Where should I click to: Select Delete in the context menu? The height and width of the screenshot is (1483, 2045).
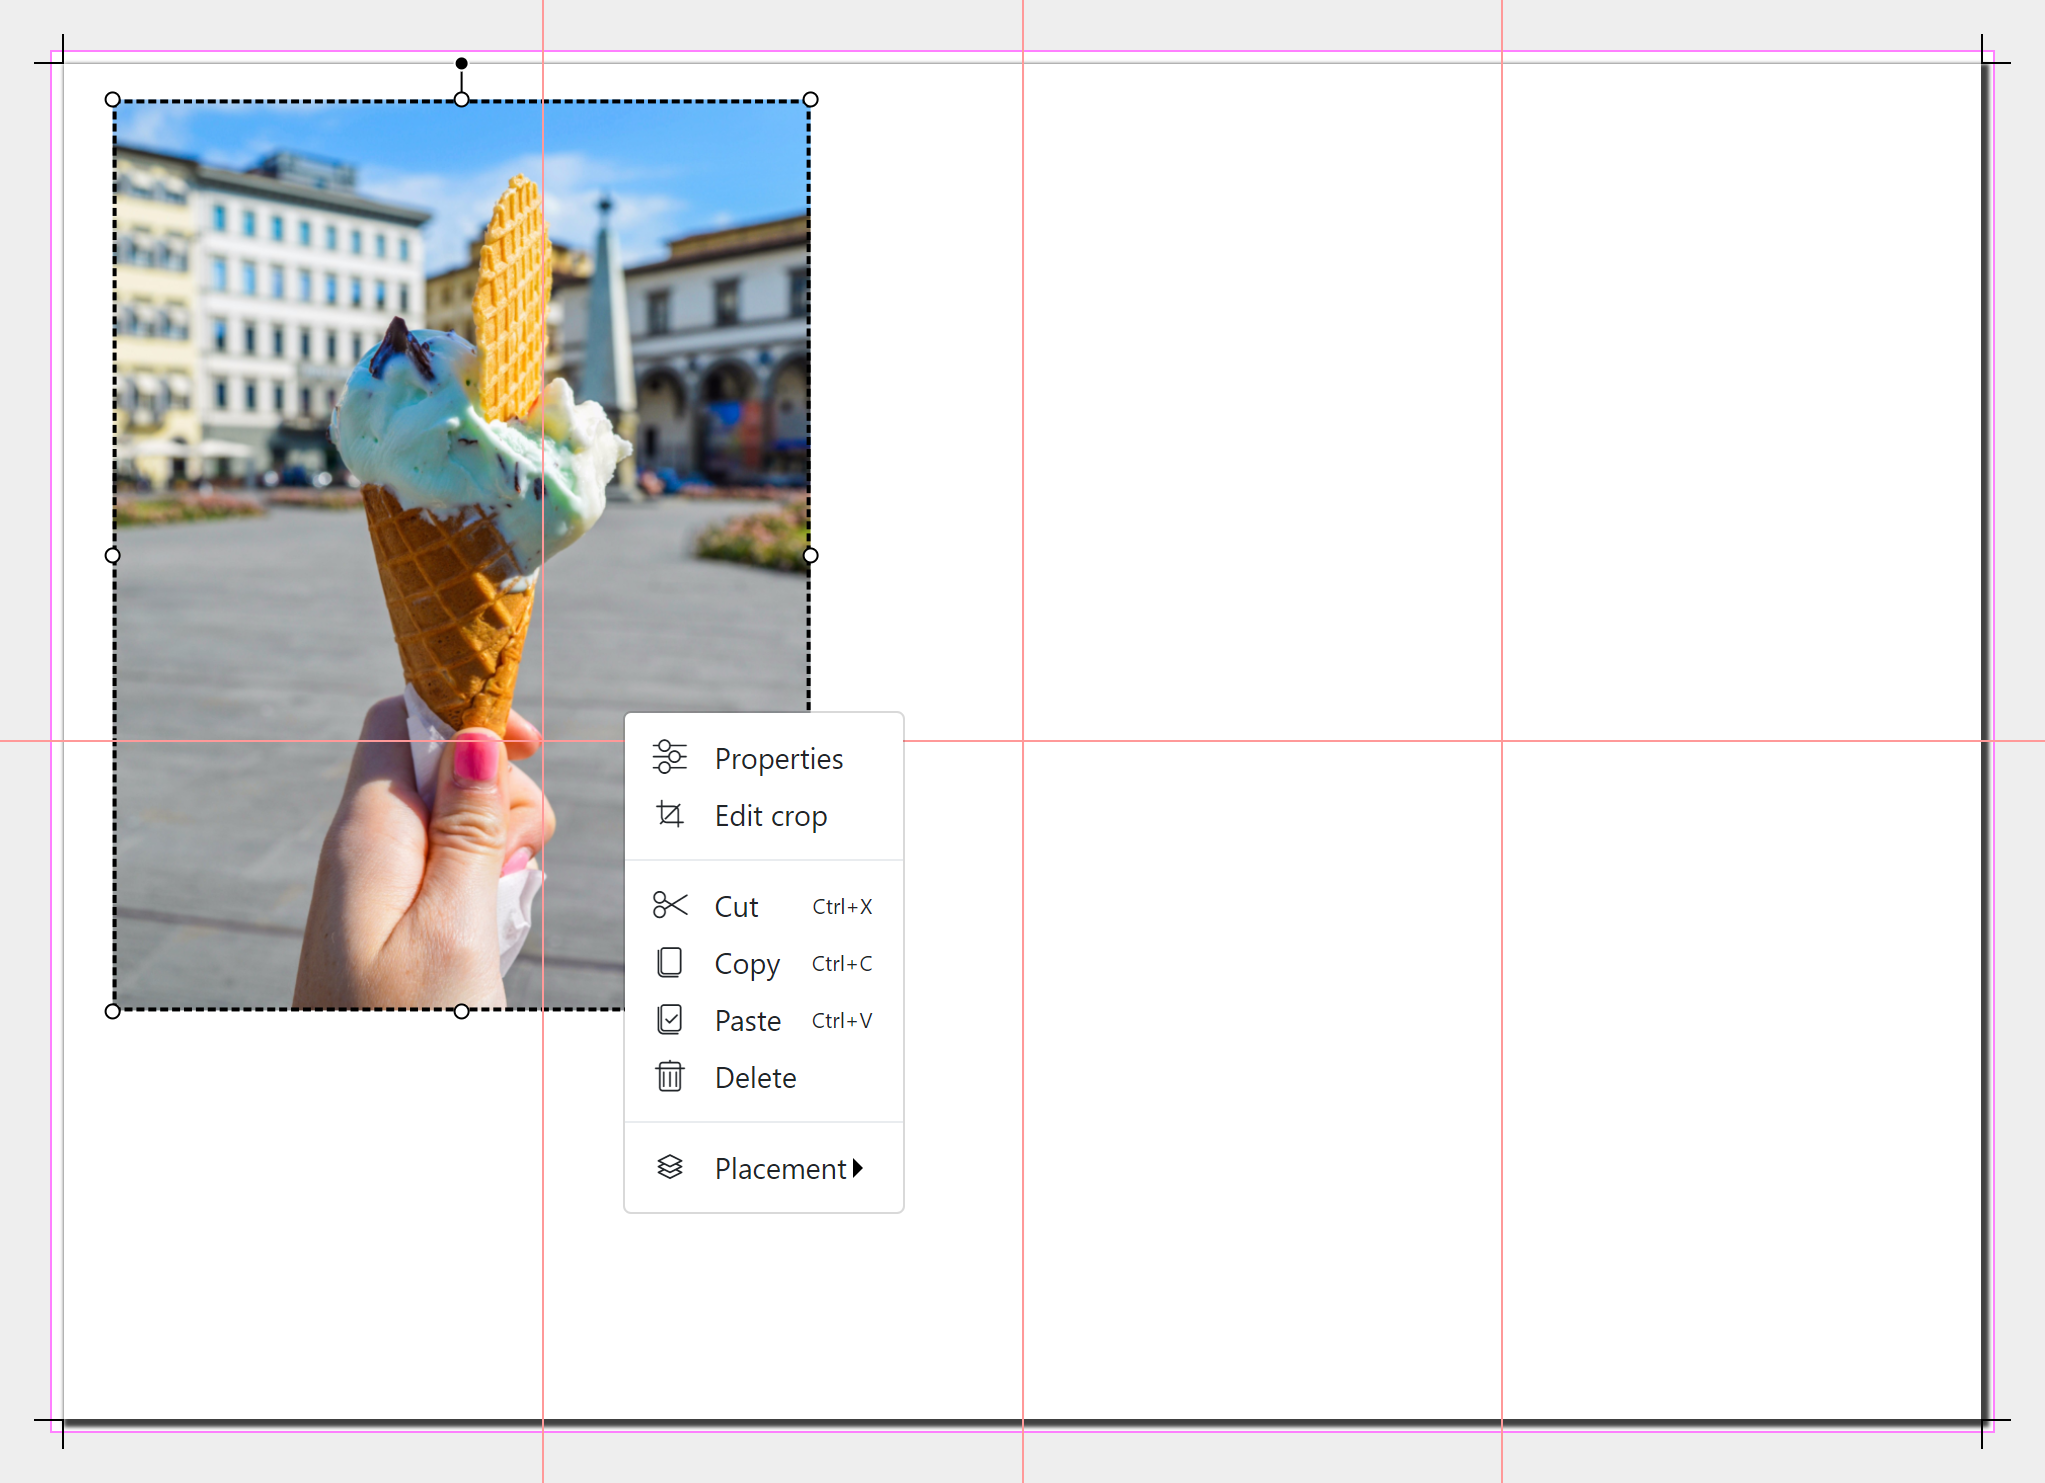coord(755,1078)
